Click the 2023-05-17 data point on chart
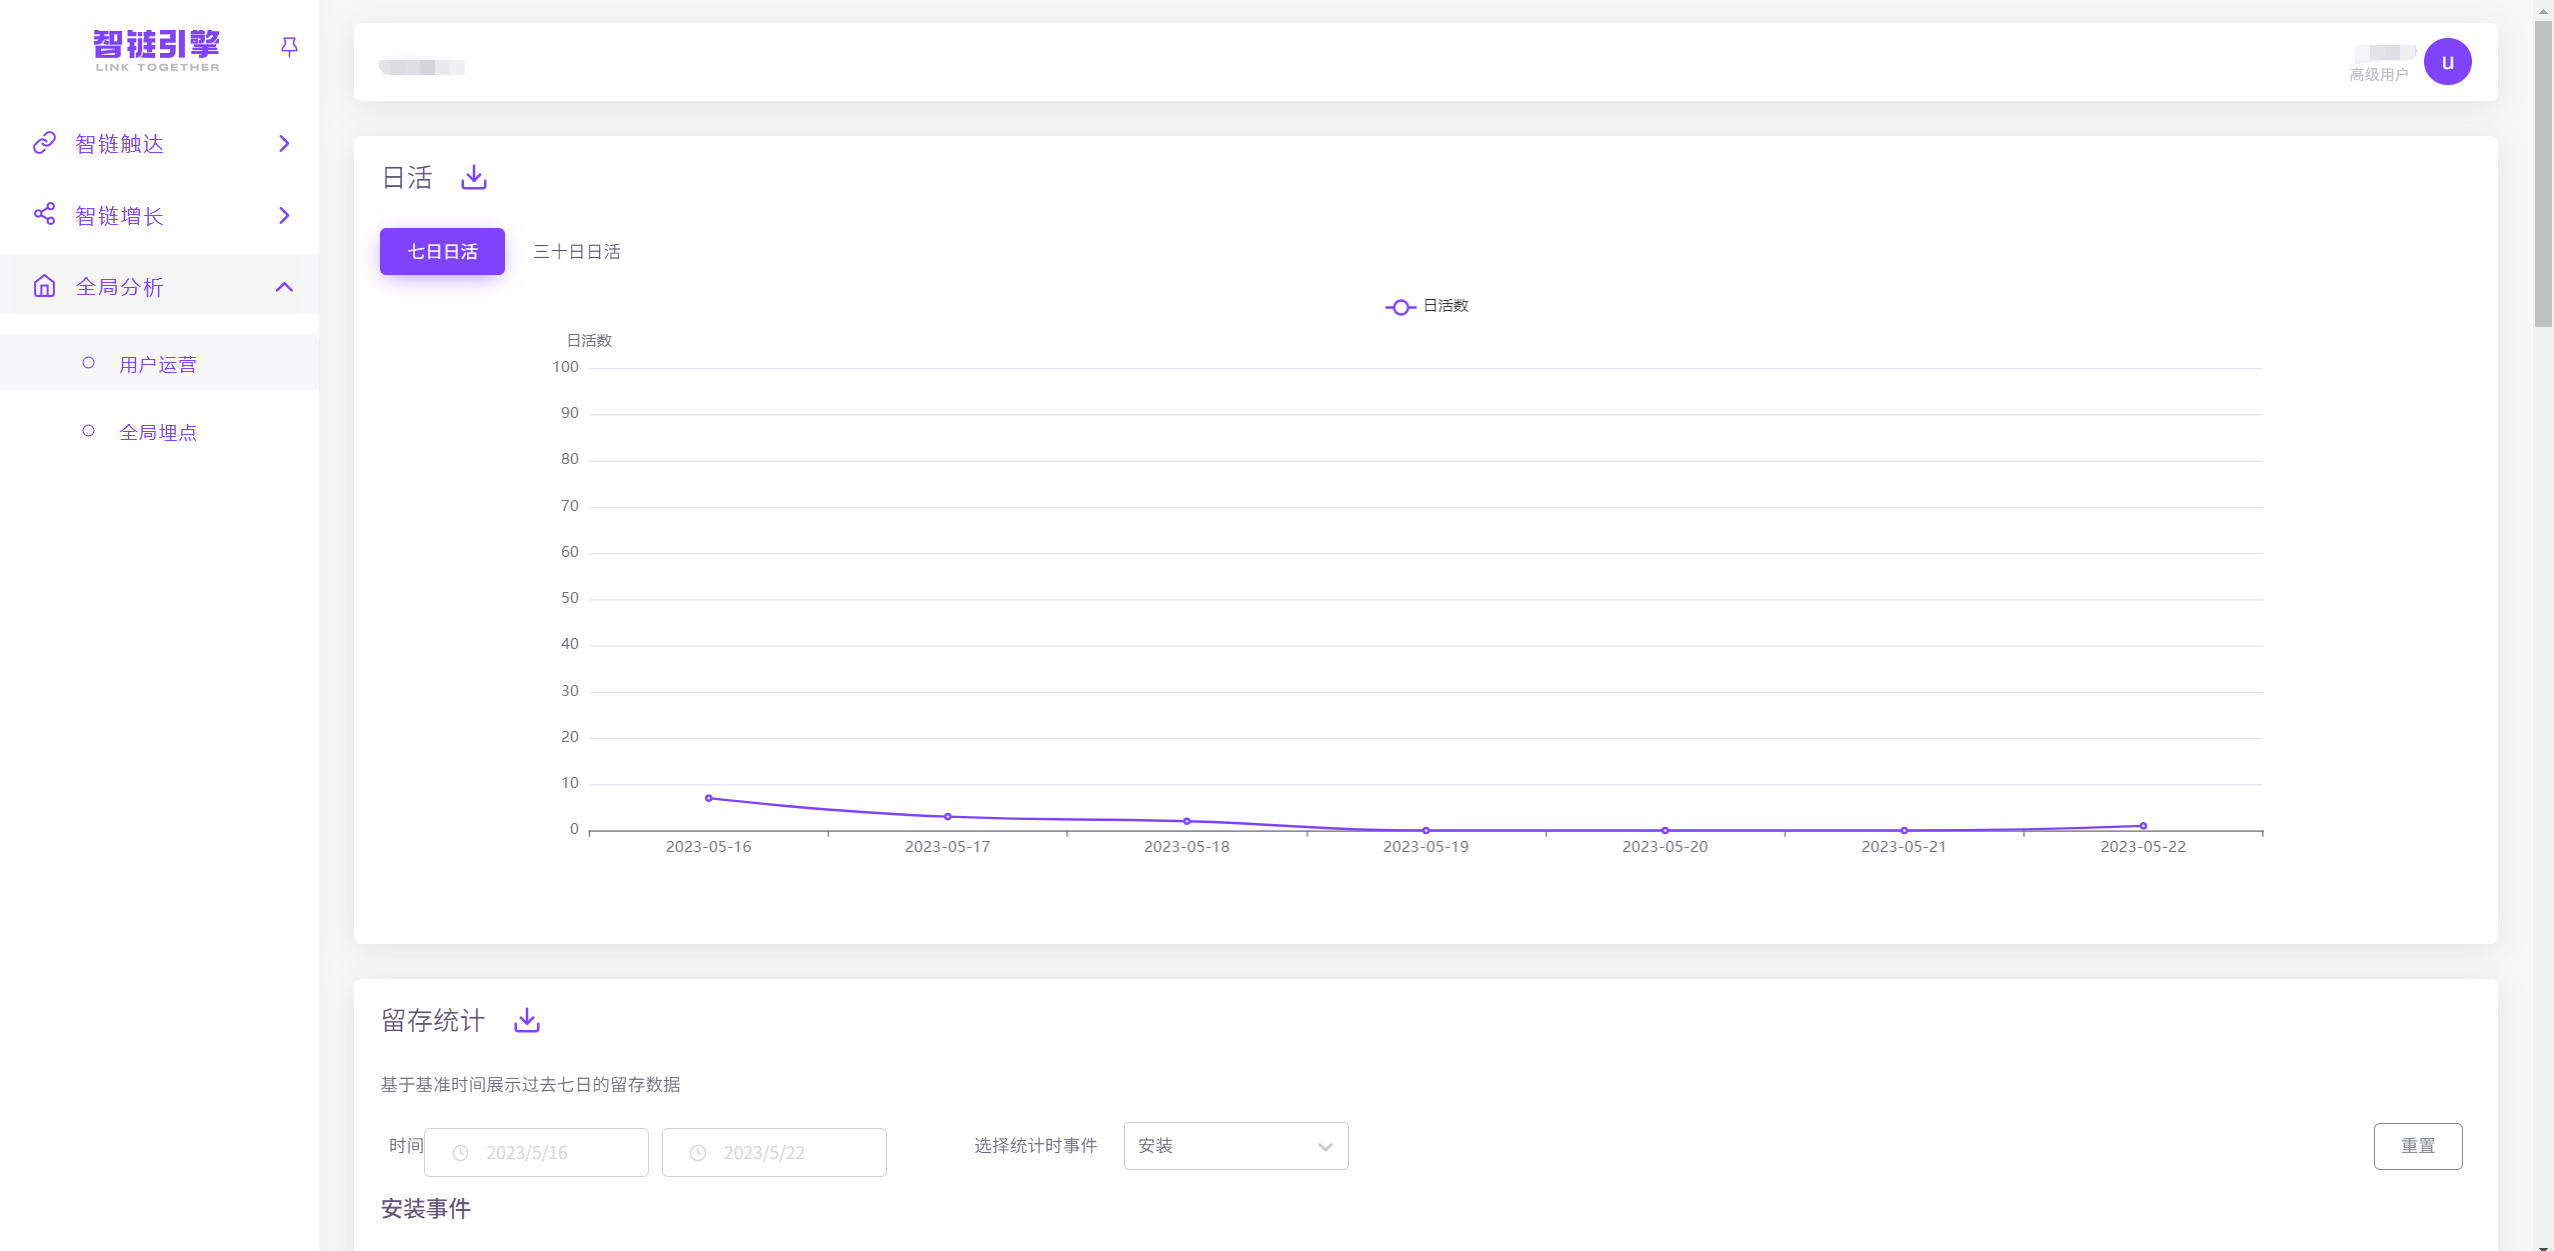The width and height of the screenshot is (2554, 1251). [x=948, y=817]
